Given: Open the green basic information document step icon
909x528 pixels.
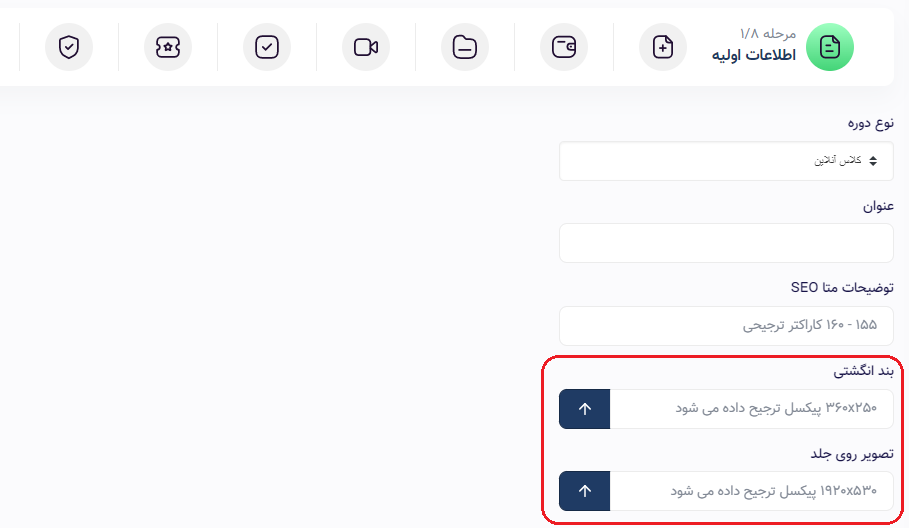Looking at the screenshot, I should (830, 47).
